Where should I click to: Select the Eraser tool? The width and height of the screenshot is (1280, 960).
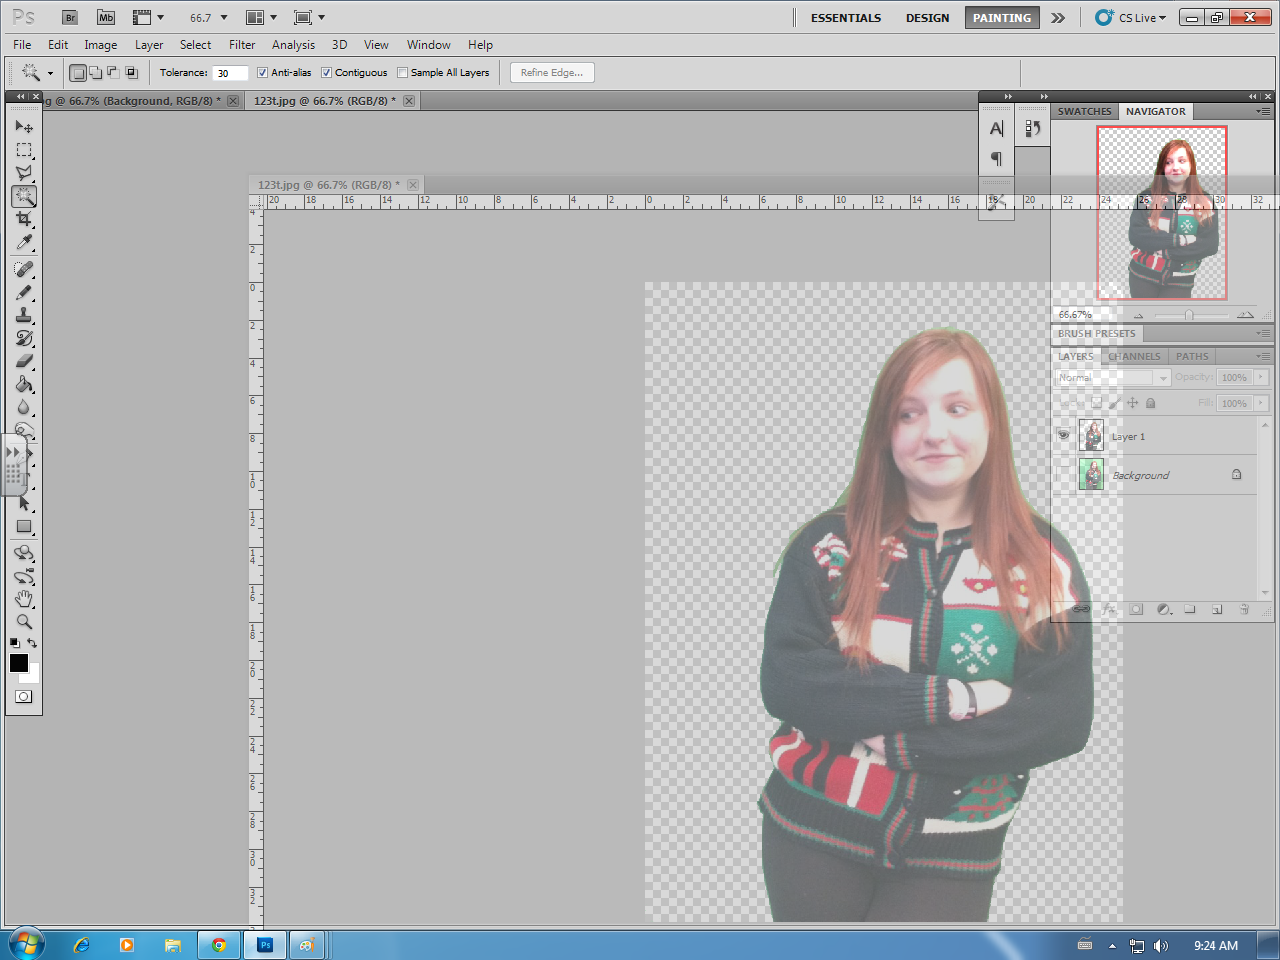24,361
